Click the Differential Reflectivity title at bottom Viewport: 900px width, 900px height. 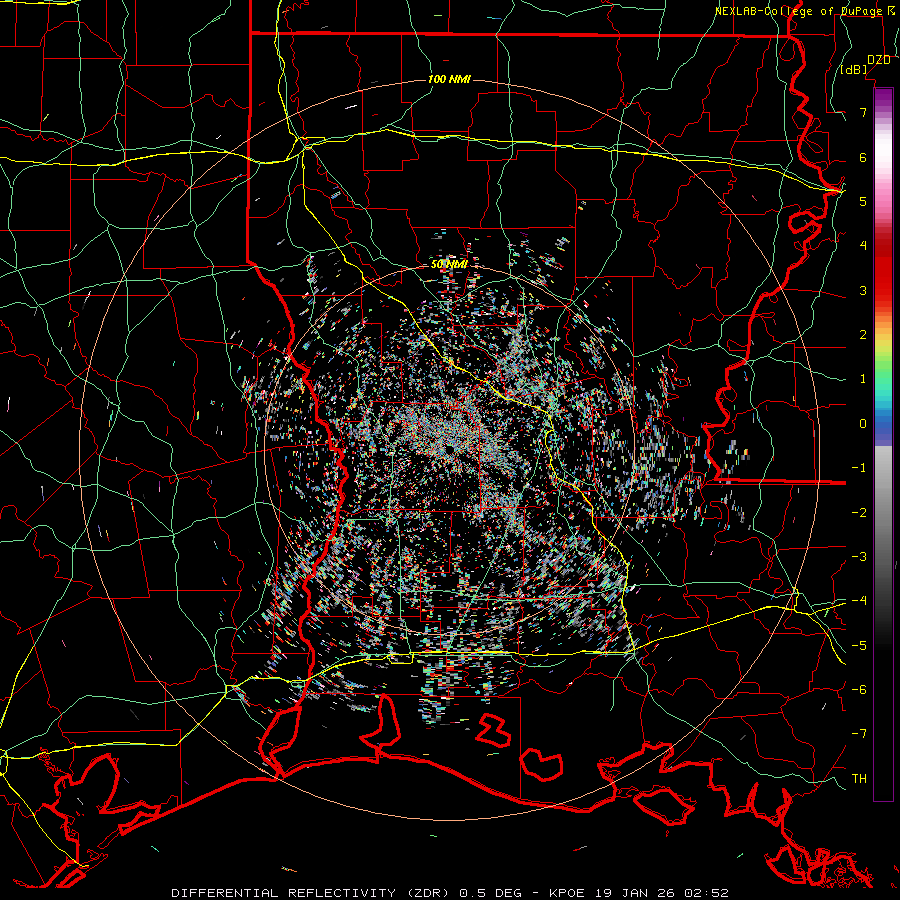[450, 893]
